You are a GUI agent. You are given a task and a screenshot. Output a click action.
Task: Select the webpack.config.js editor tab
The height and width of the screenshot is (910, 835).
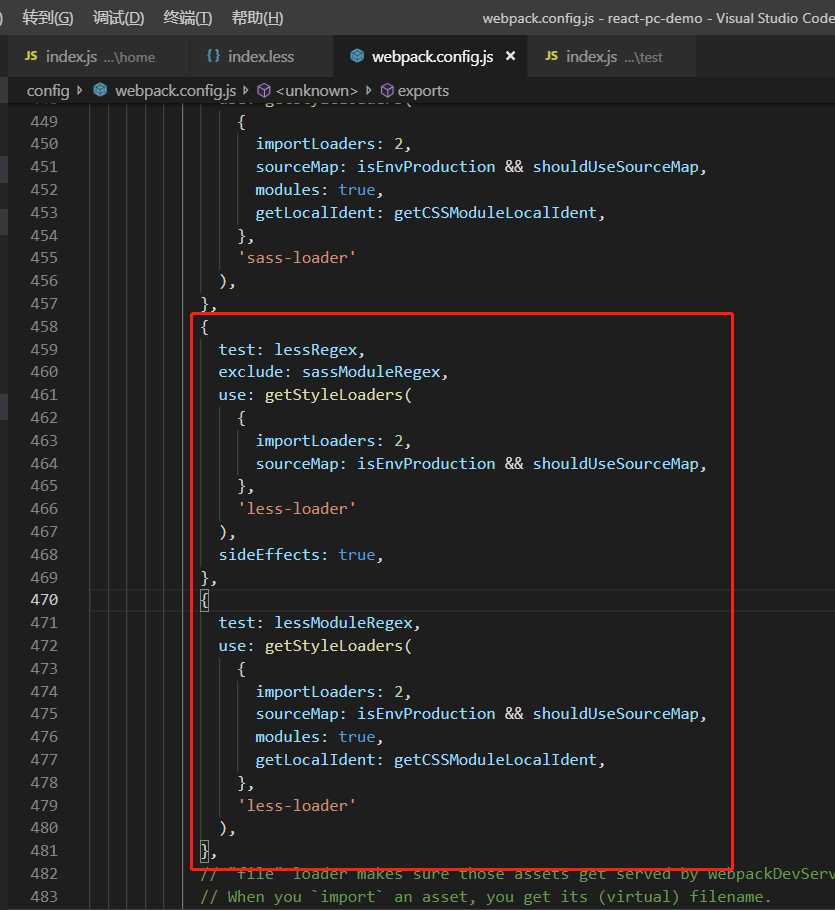click(432, 56)
